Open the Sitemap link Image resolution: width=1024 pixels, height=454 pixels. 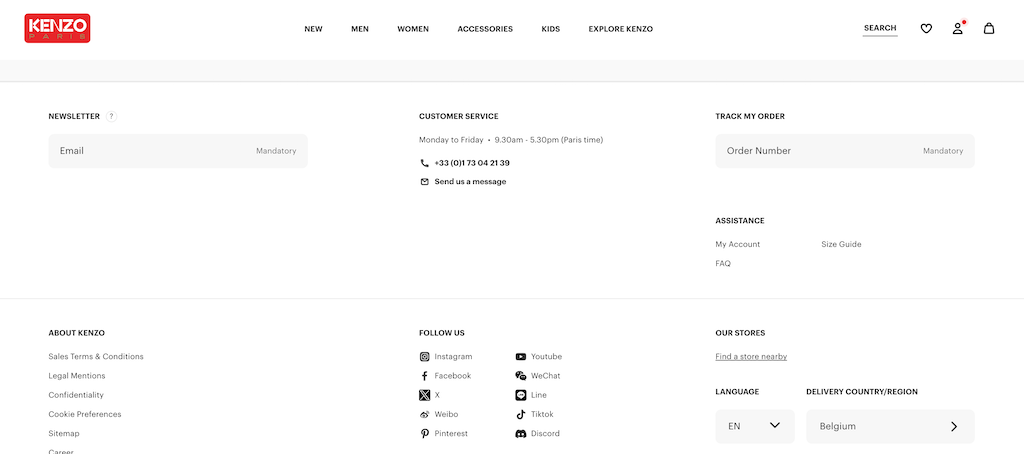click(63, 434)
